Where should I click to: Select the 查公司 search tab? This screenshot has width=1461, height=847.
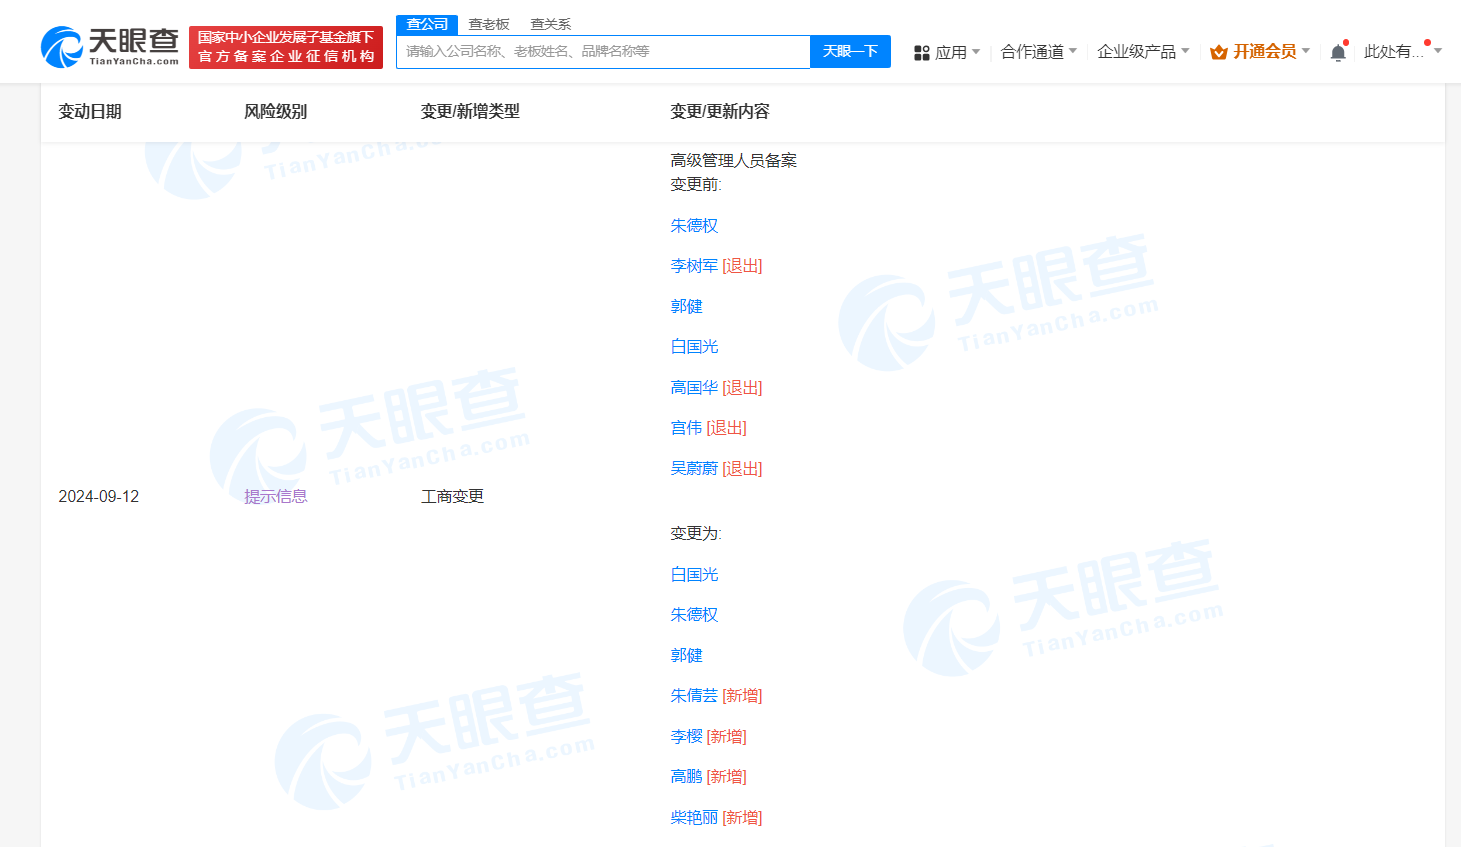[427, 24]
